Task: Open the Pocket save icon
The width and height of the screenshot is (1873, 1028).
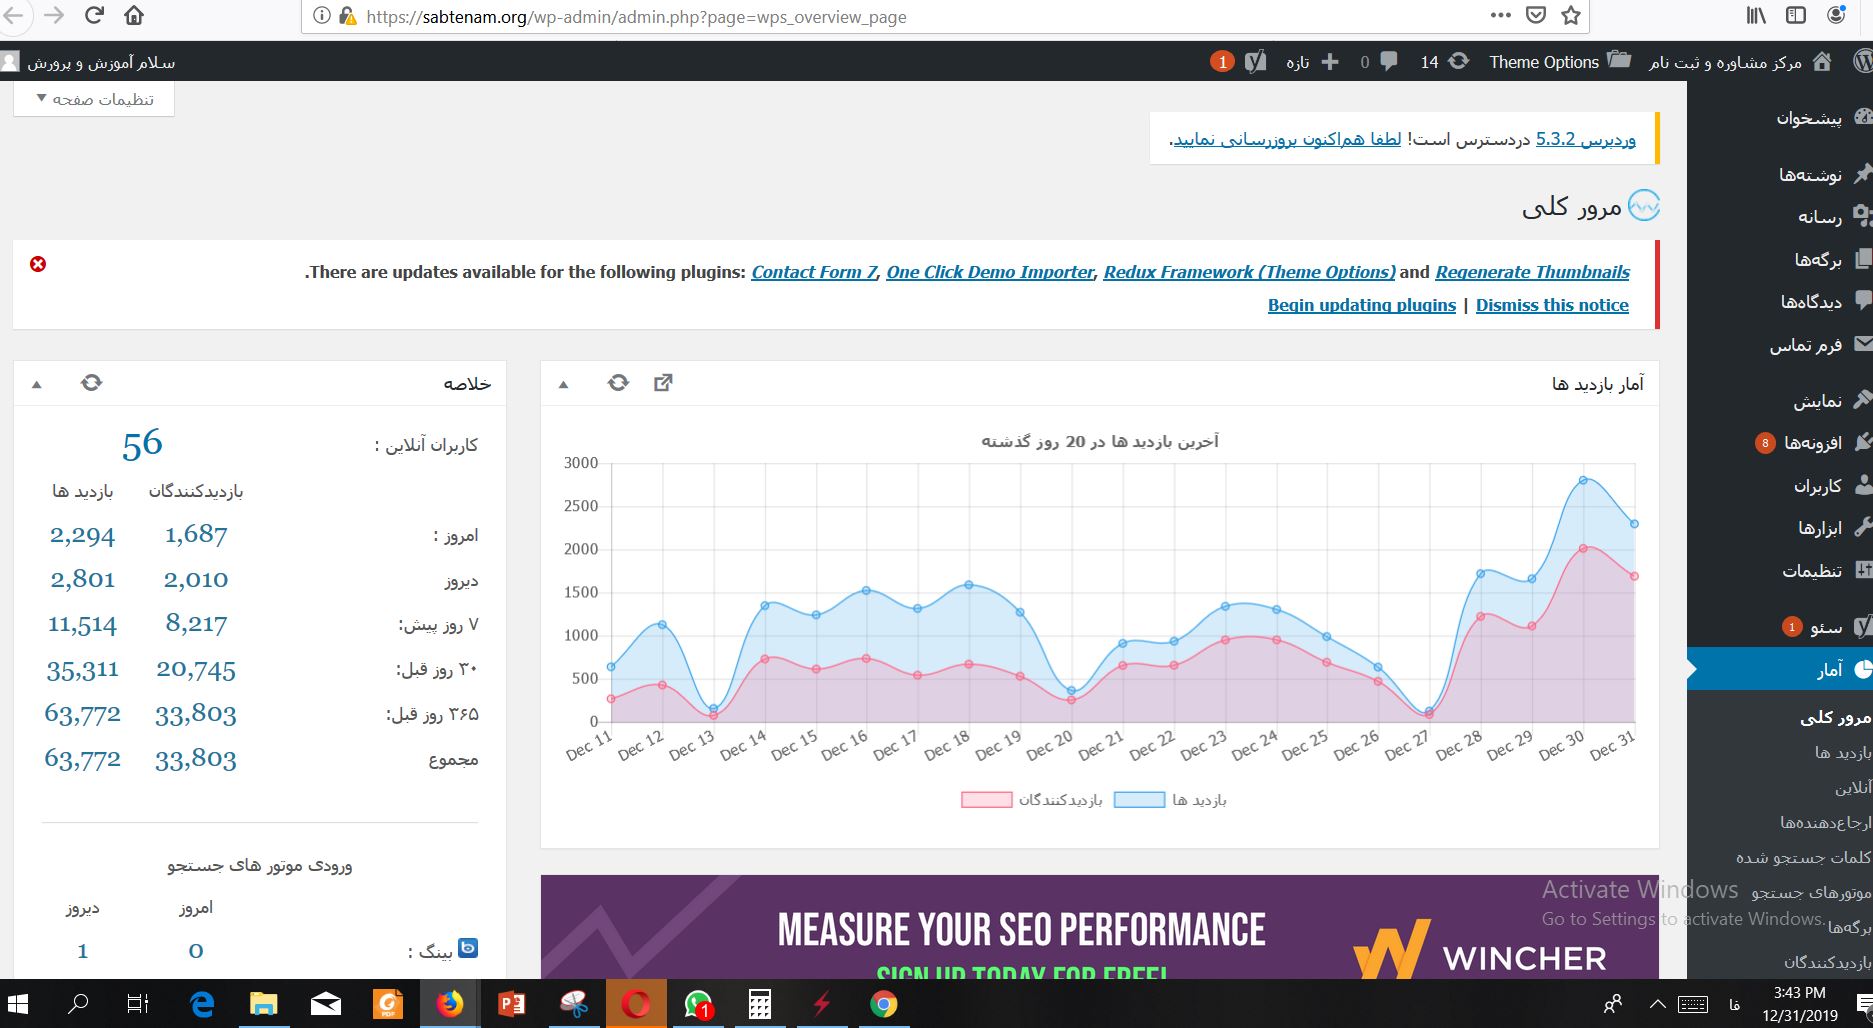Action: 1536,15
